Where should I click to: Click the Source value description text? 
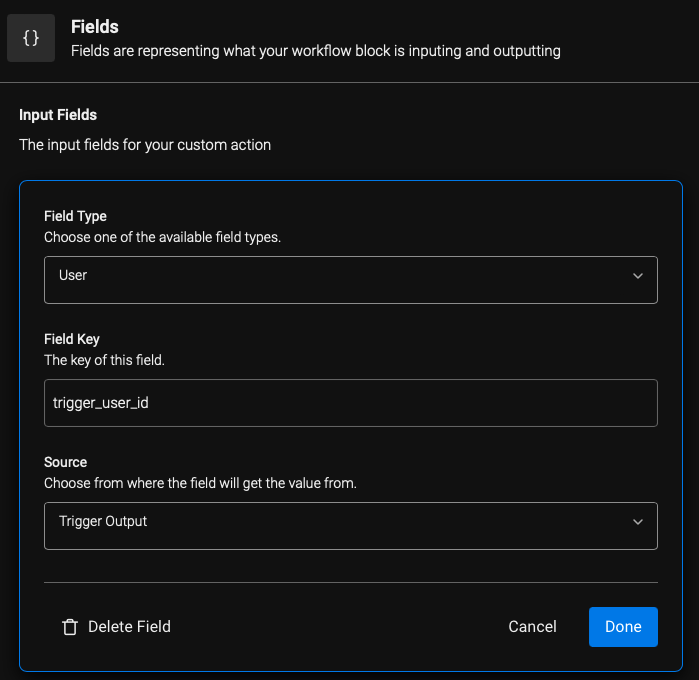[200, 483]
